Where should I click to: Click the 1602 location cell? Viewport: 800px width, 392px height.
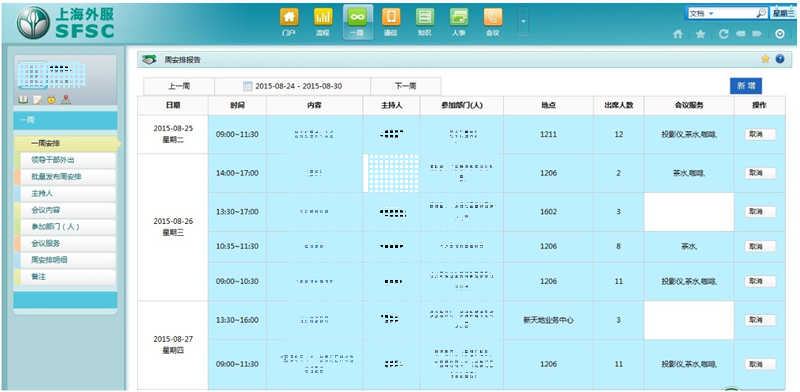(548, 212)
